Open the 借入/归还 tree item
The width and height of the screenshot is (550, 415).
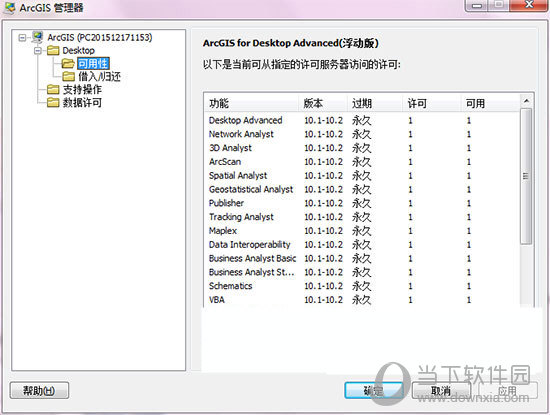pyautogui.click(x=99, y=76)
